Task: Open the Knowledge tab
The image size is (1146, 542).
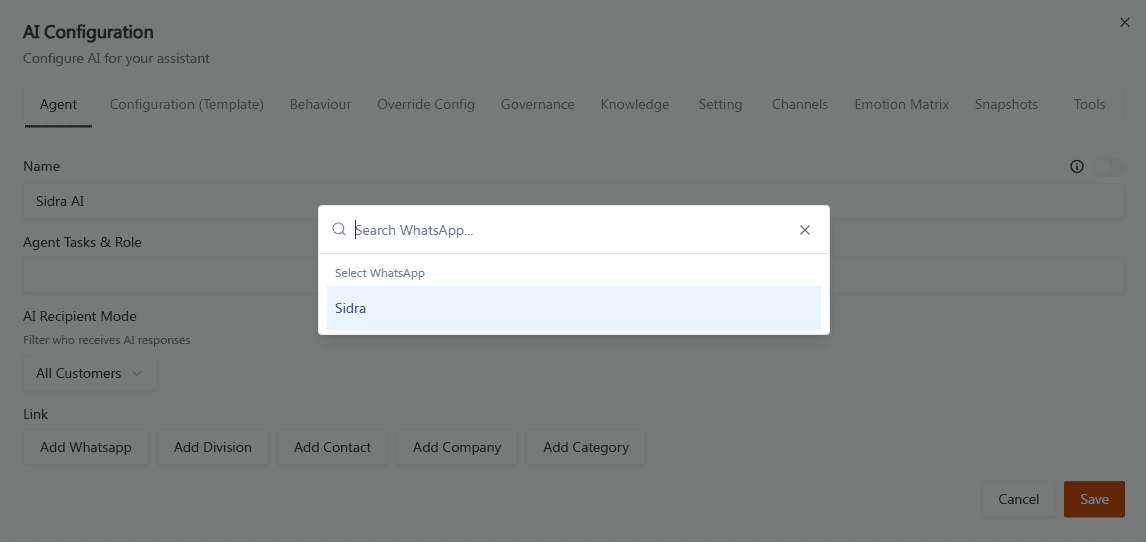Action: click(635, 104)
